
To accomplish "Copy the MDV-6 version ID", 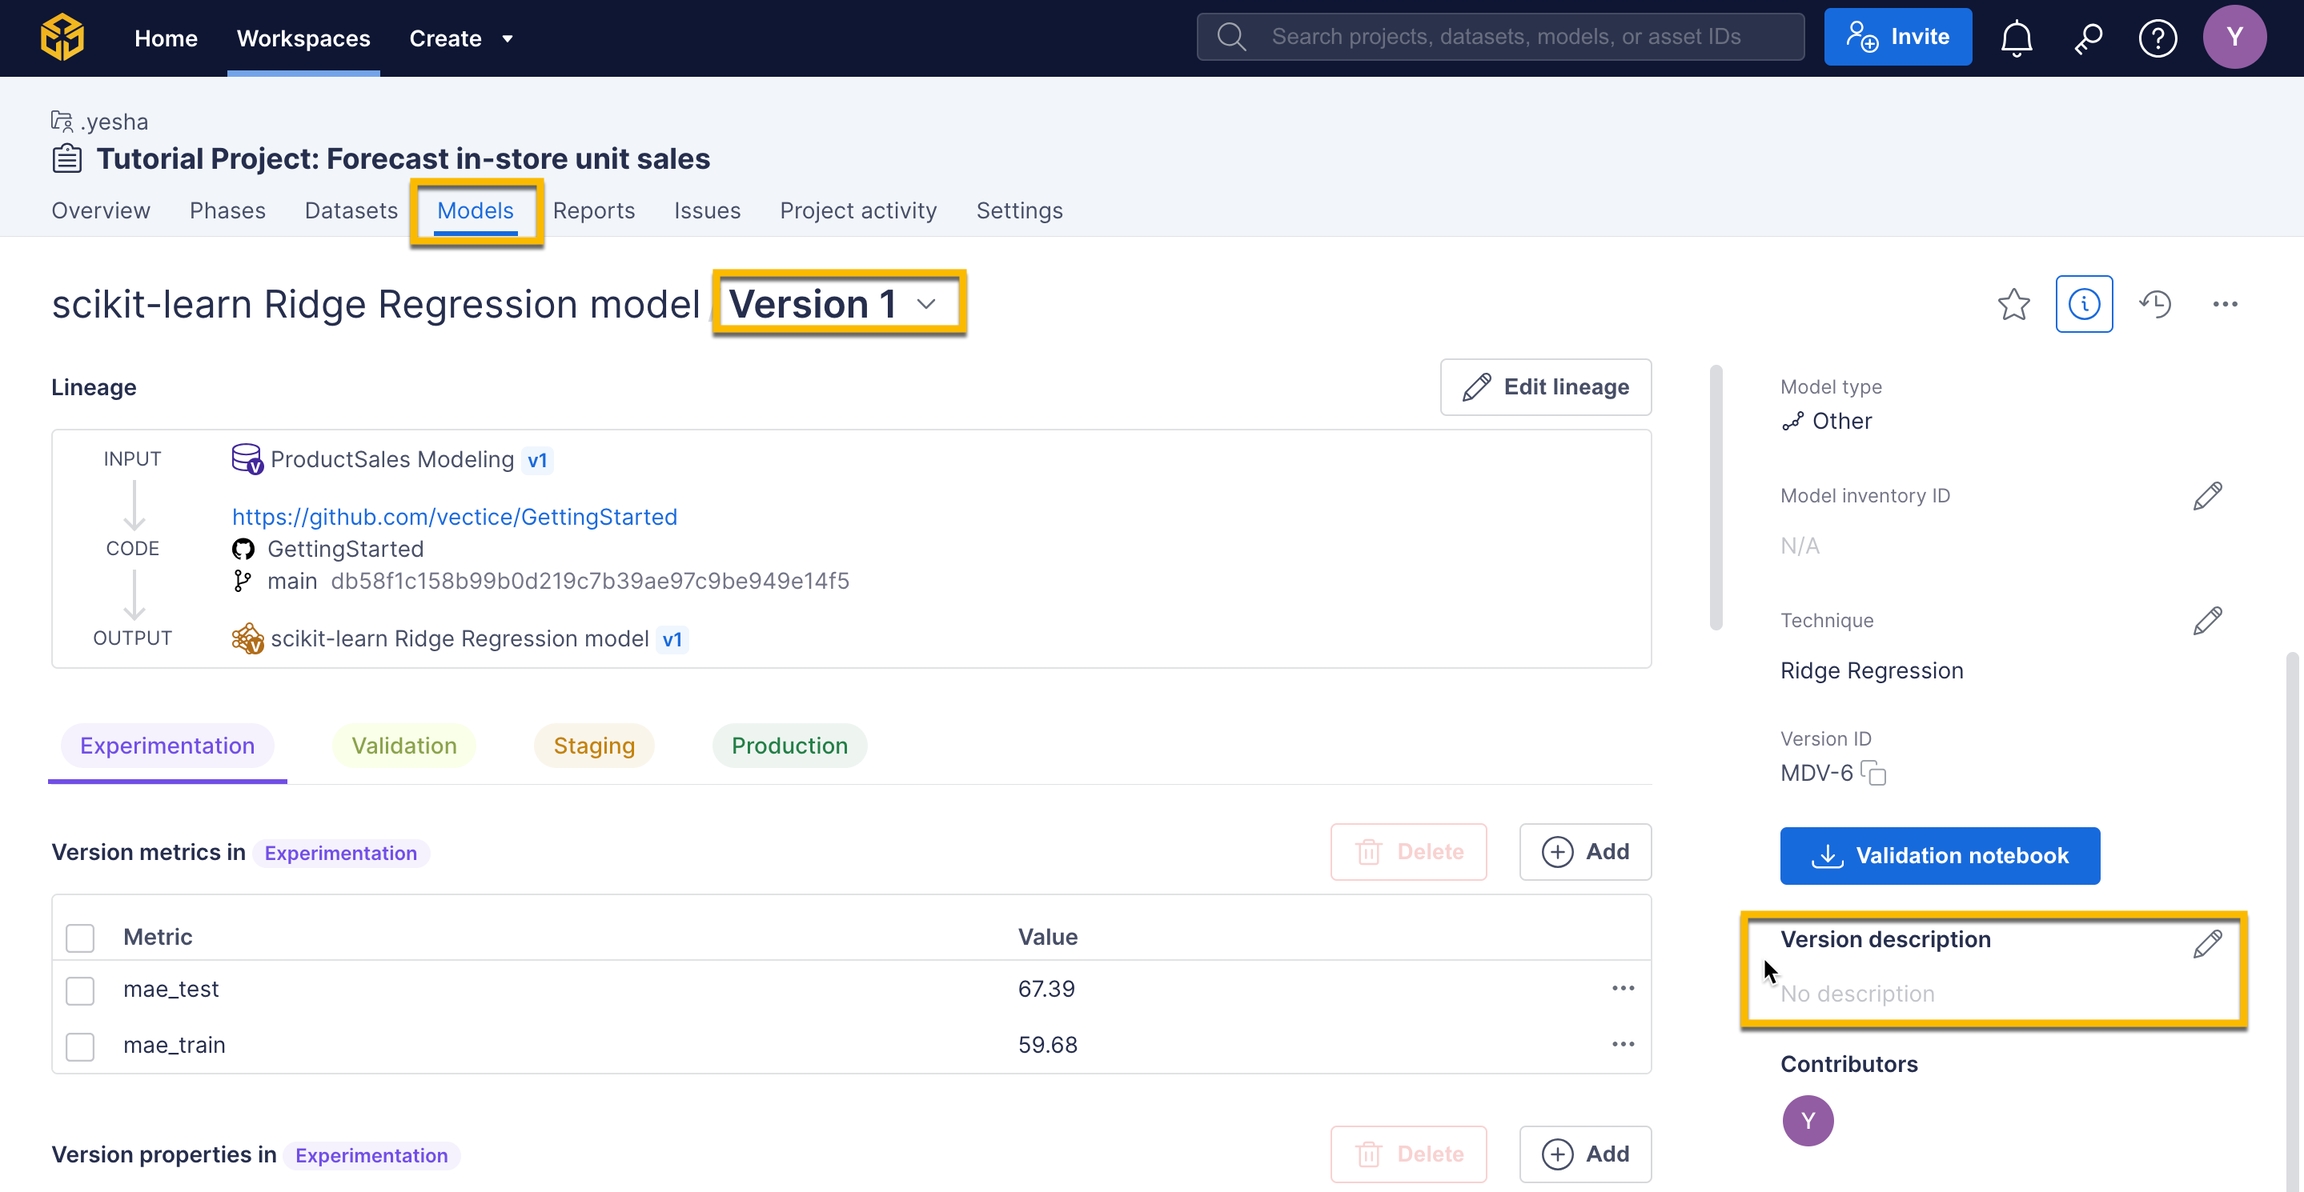I will (x=1874, y=774).
